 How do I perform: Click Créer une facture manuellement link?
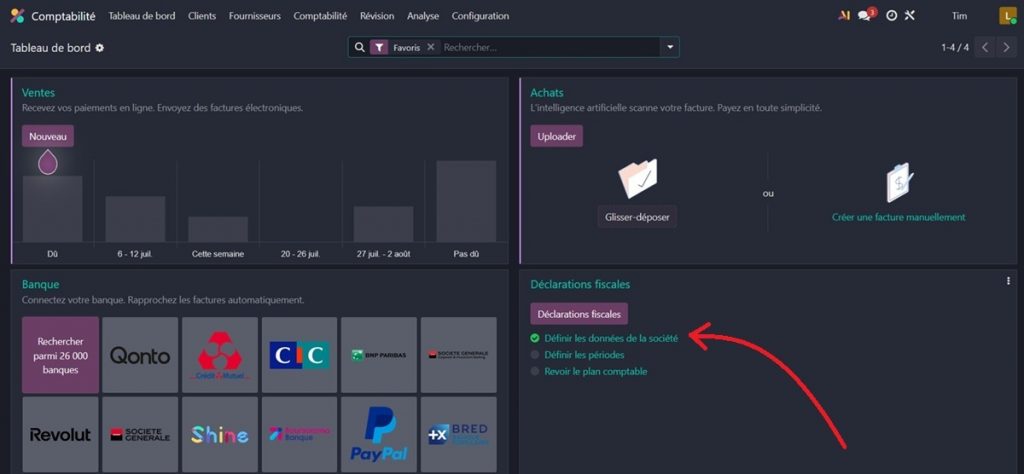898,217
